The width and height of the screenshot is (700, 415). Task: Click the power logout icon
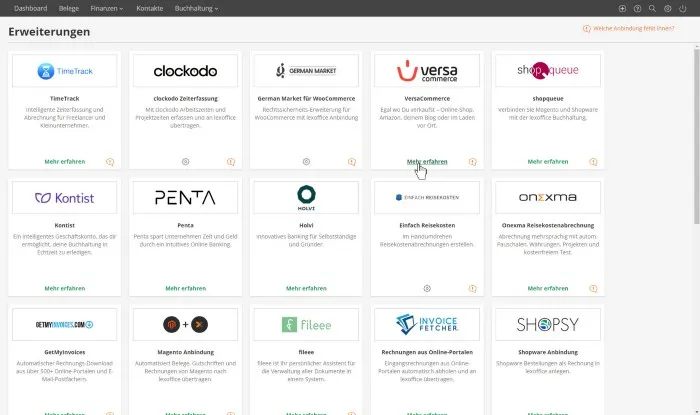click(x=683, y=8)
